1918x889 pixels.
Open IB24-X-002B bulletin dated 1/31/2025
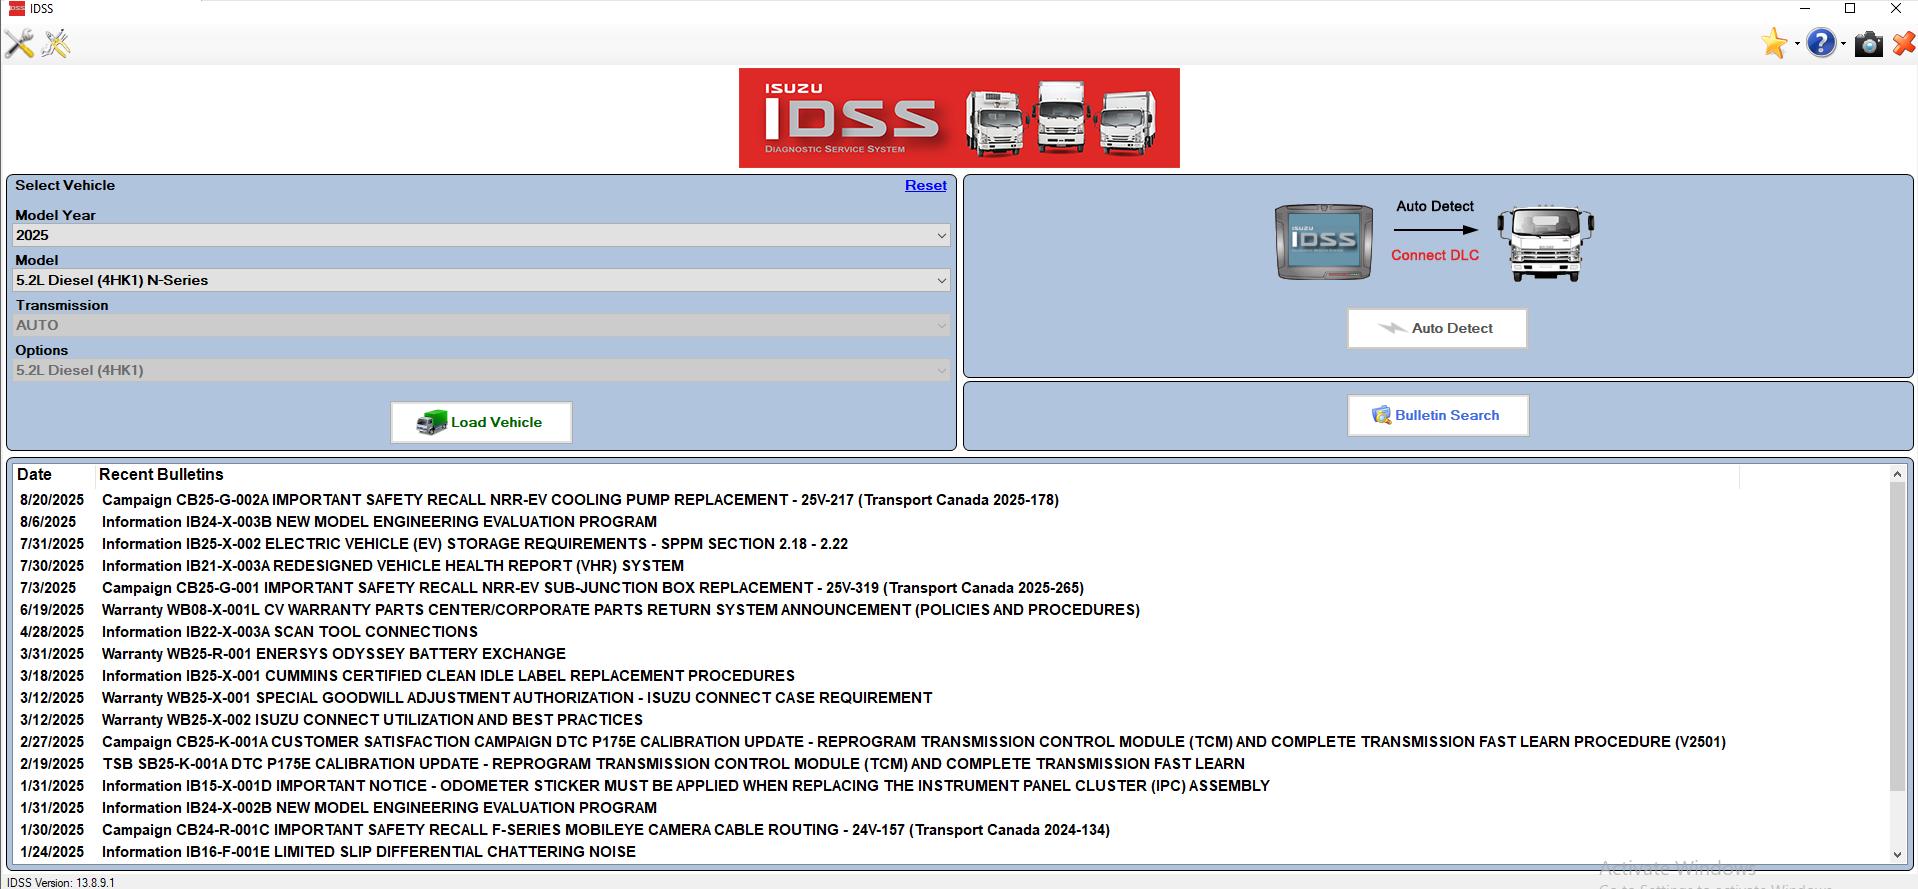click(x=379, y=808)
